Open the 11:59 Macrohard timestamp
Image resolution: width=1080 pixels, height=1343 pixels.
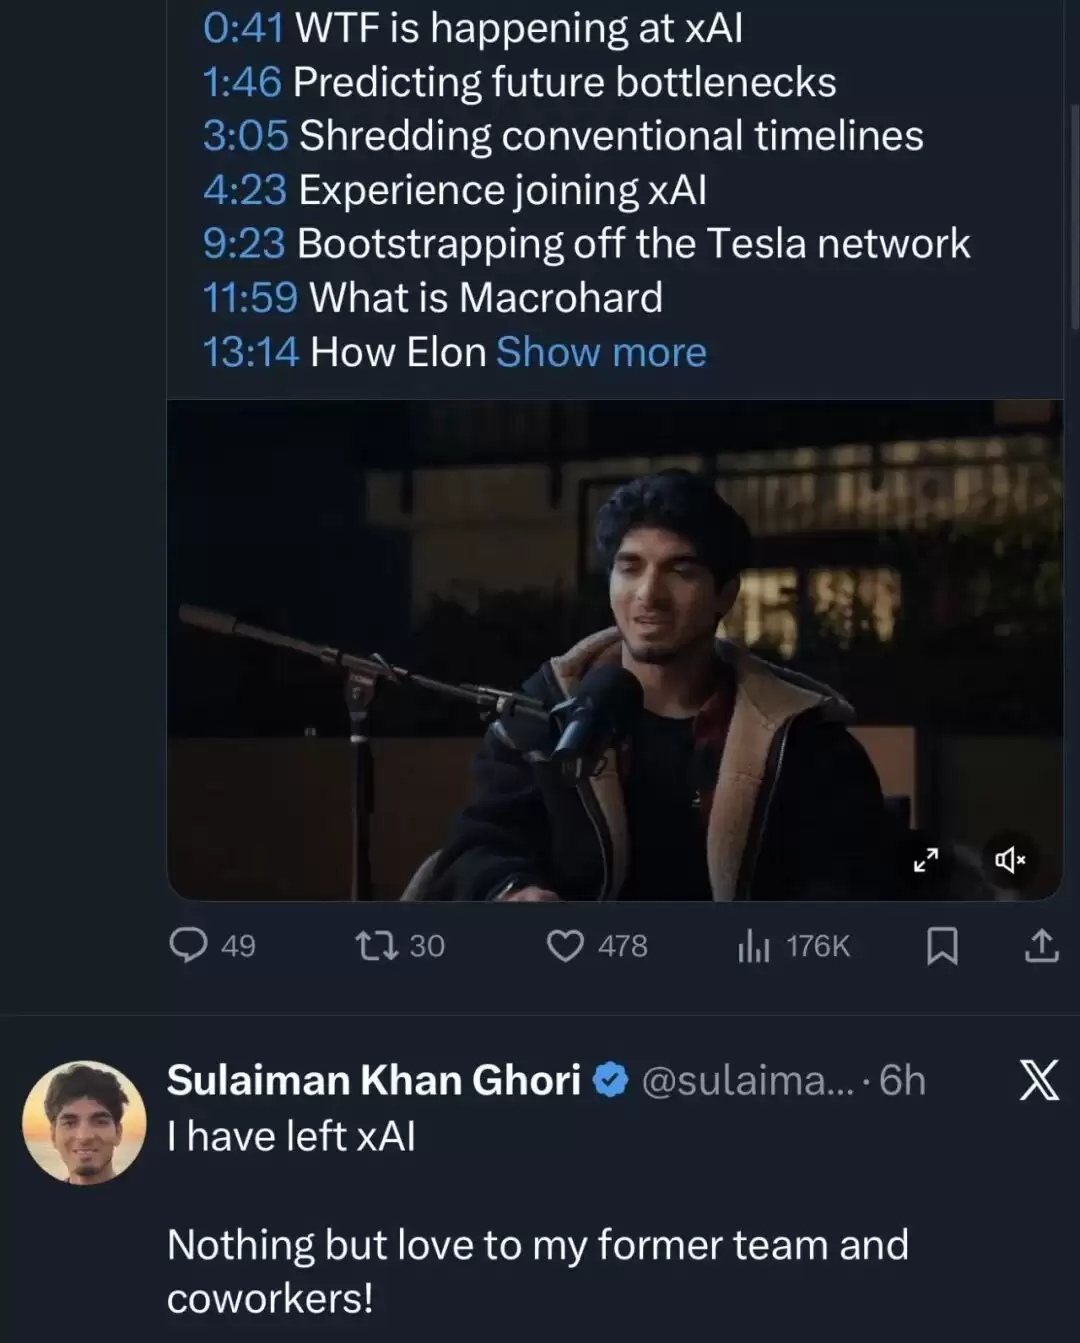click(x=250, y=298)
